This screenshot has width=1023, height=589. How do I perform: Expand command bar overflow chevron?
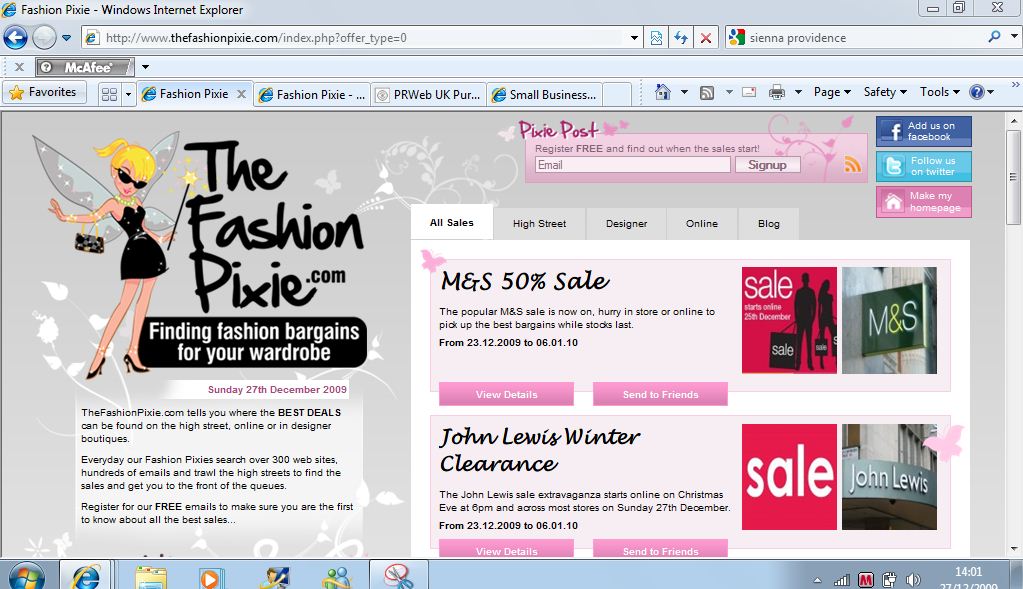(x=1015, y=85)
